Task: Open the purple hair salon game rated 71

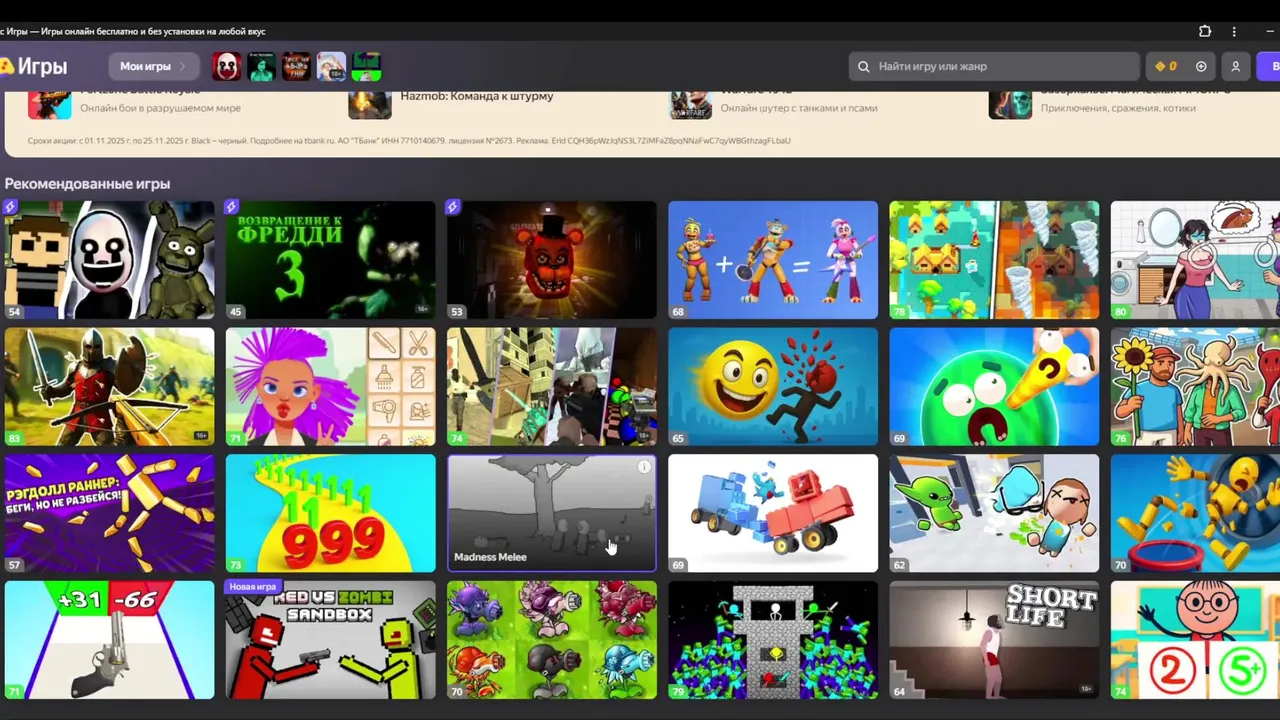Action: (330, 387)
